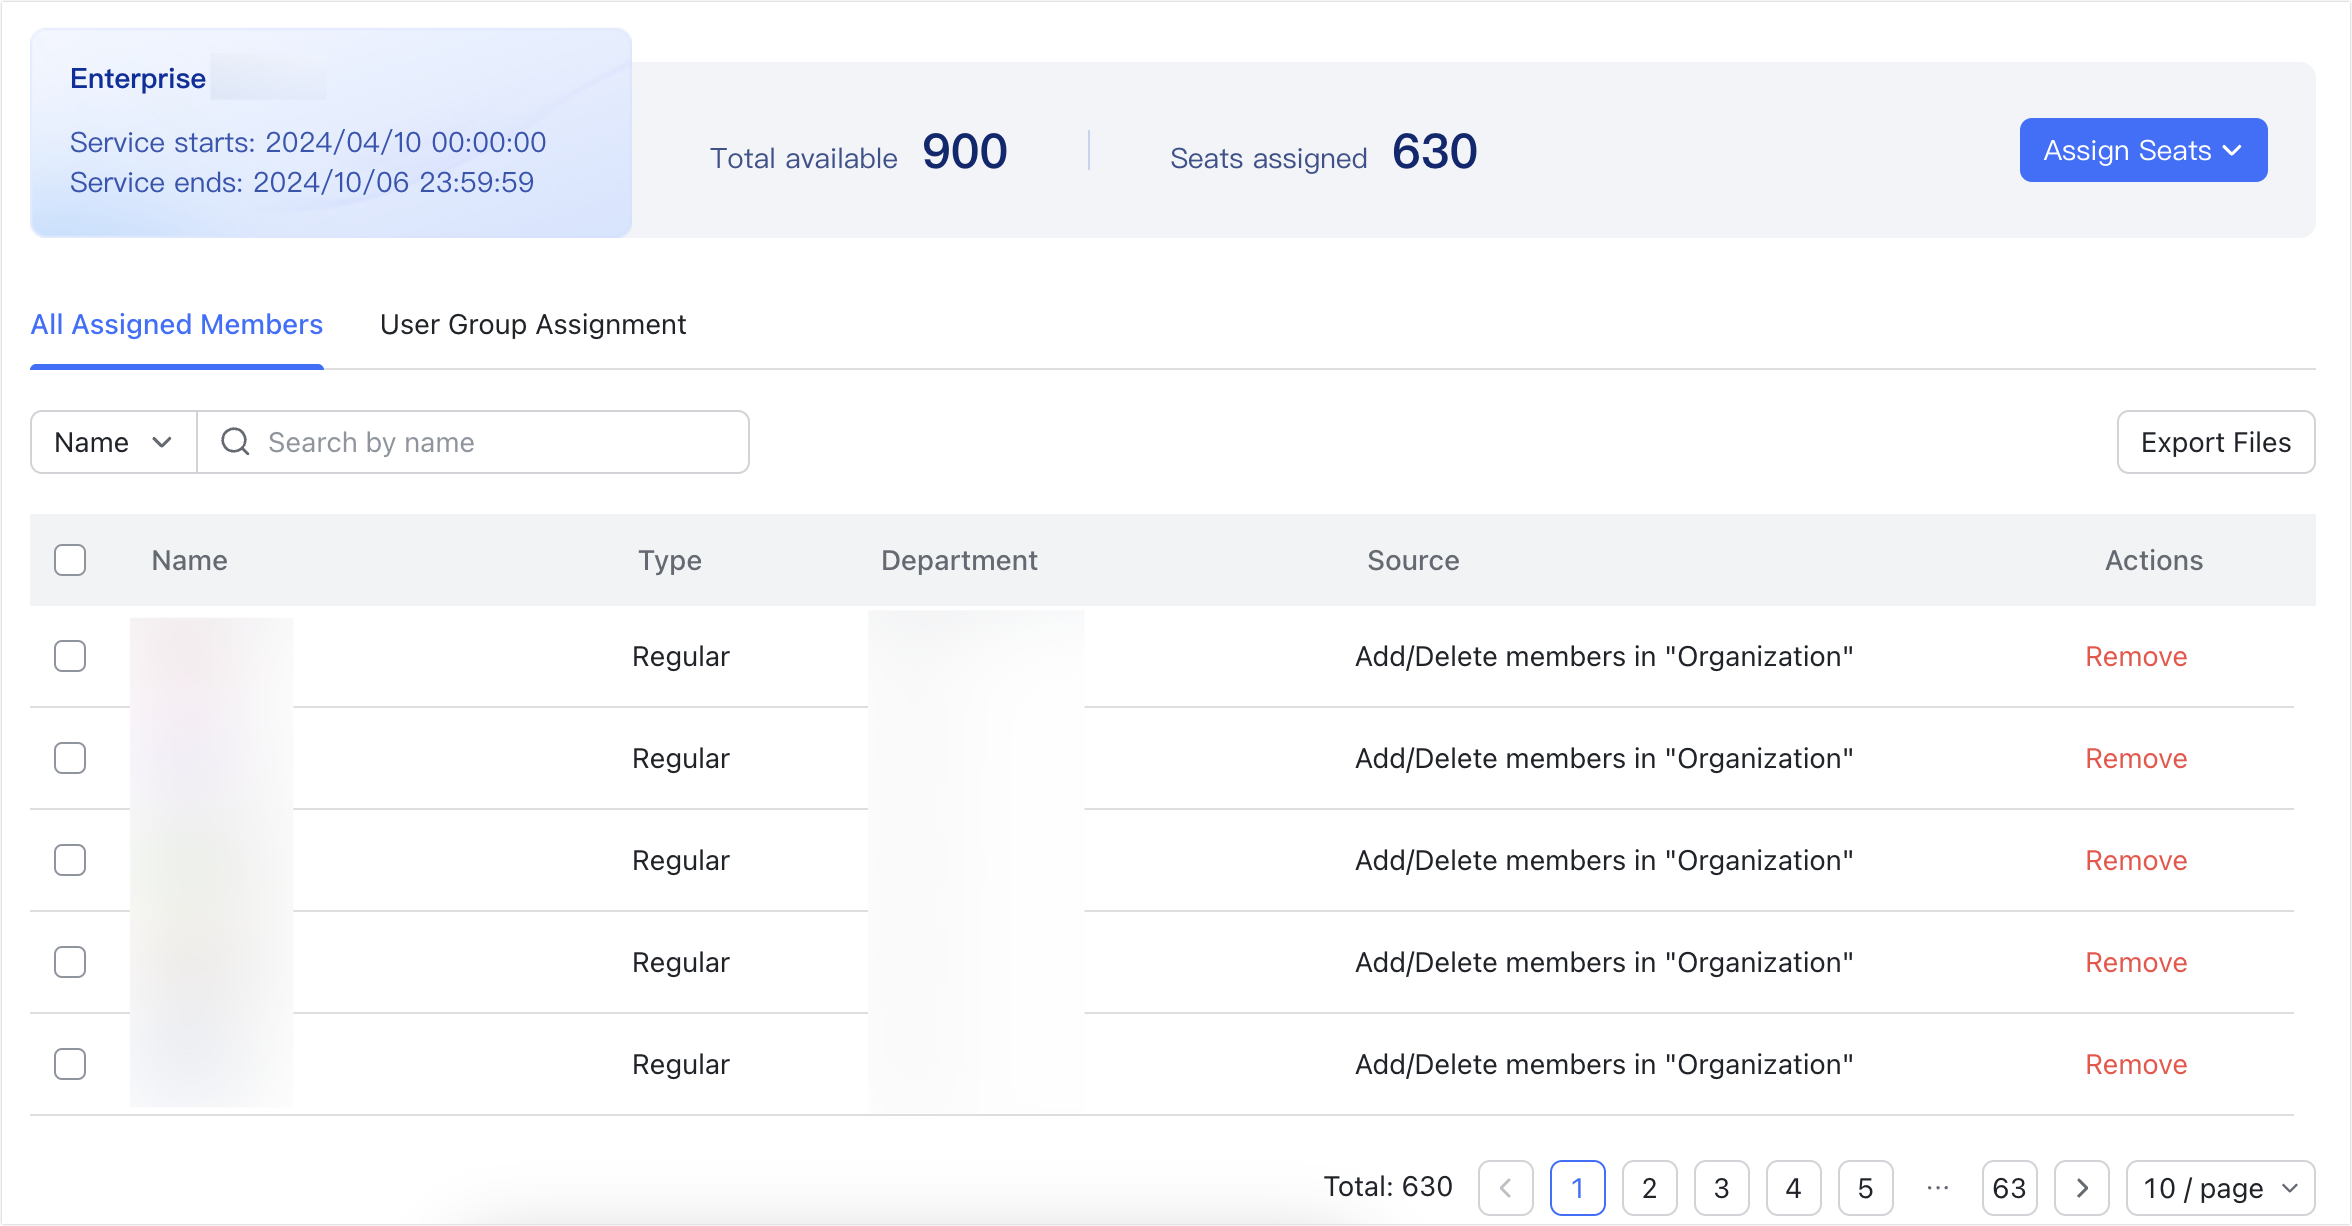Open the 10 / page size selector
The height and width of the screenshot is (1226, 2352).
point(2220,1188)
